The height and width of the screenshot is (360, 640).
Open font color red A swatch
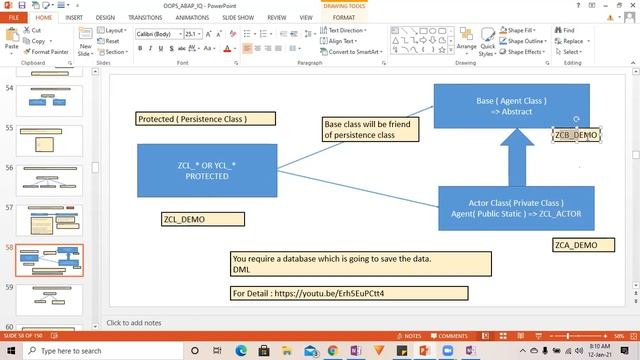tap(227, 49)
